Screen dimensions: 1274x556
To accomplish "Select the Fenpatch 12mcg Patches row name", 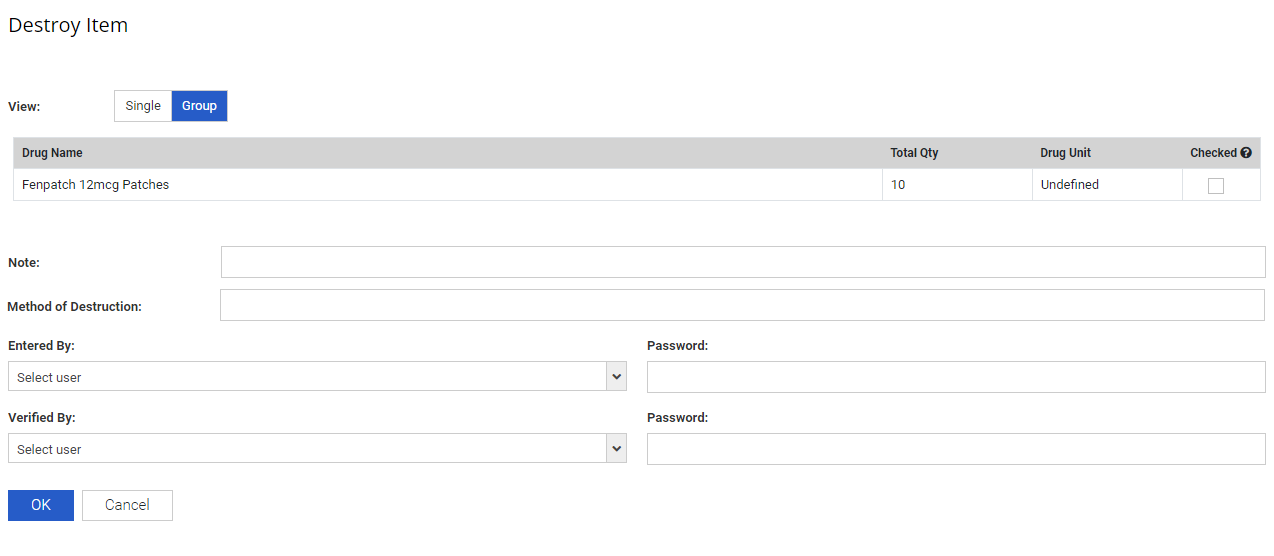I will point(95,185).
